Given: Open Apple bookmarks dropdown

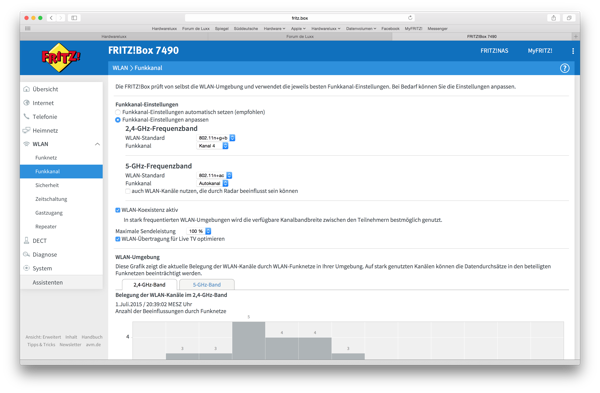Looking at the screenshot, I should [x=298, y=28].
